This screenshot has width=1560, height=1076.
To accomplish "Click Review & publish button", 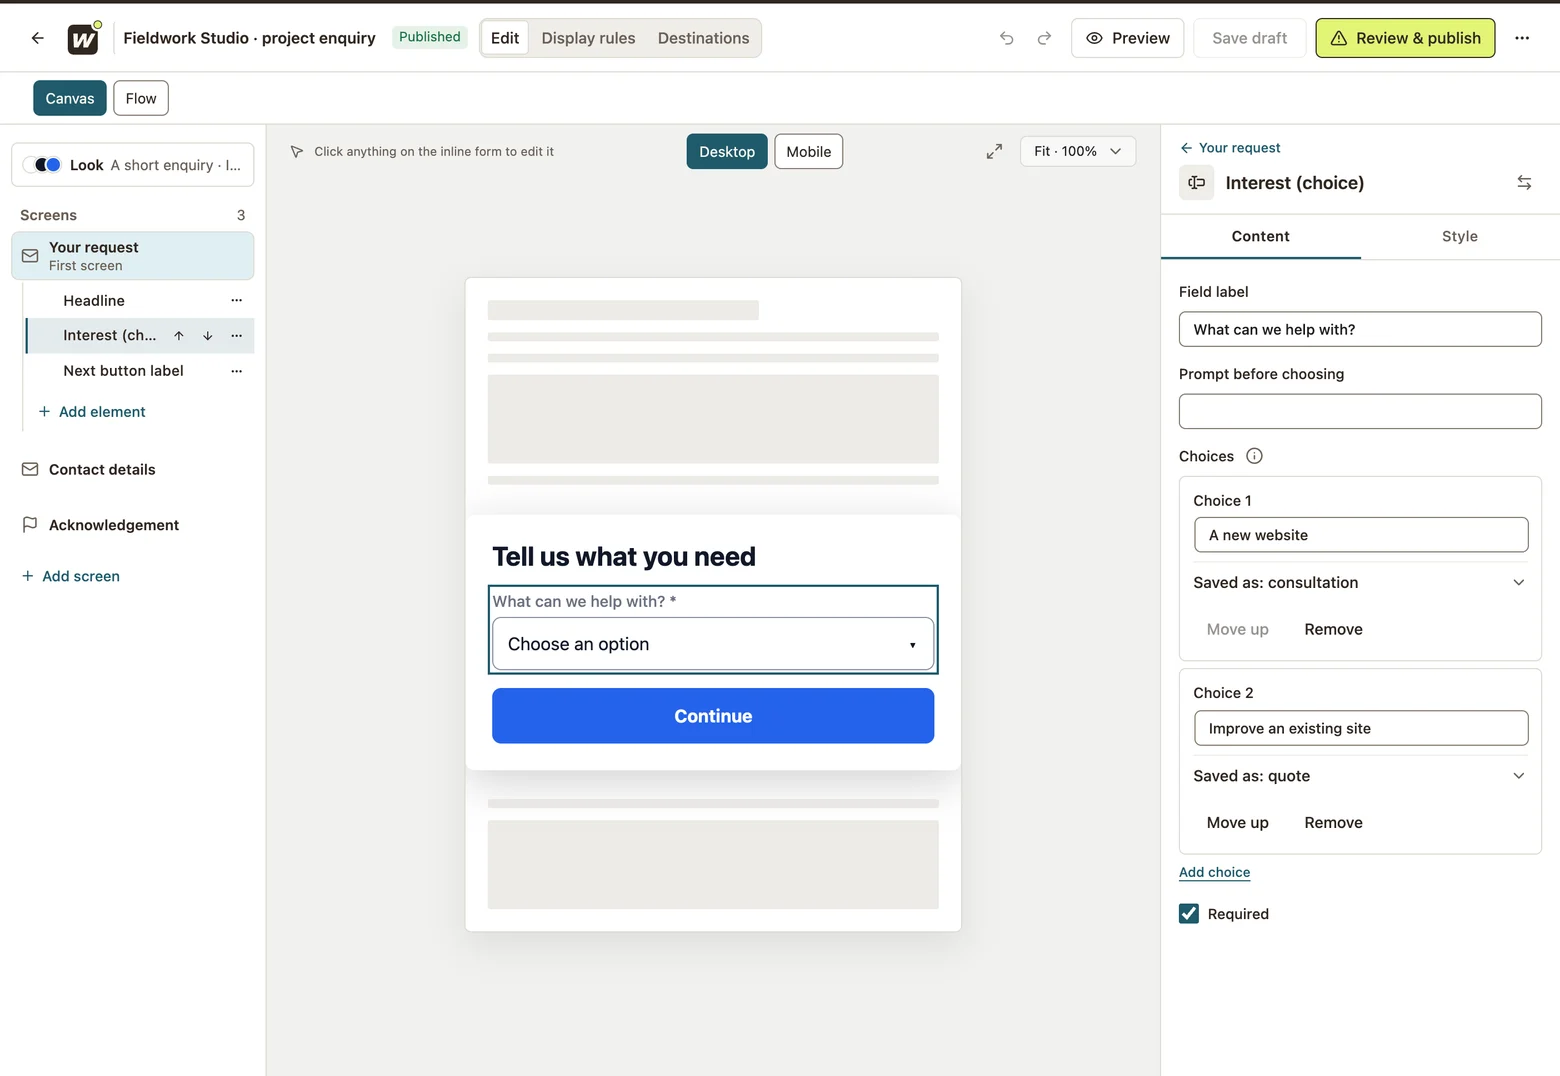I will 1405,38.
